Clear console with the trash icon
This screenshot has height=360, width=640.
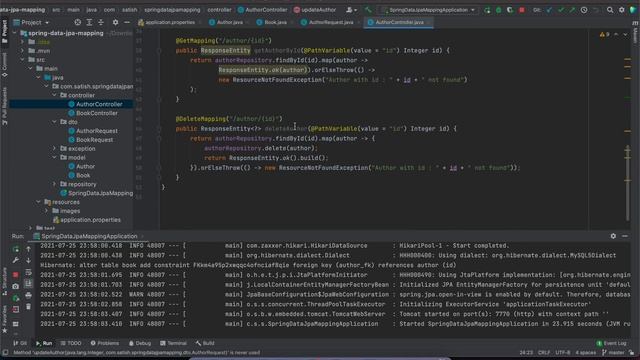(x=29, y=306)
